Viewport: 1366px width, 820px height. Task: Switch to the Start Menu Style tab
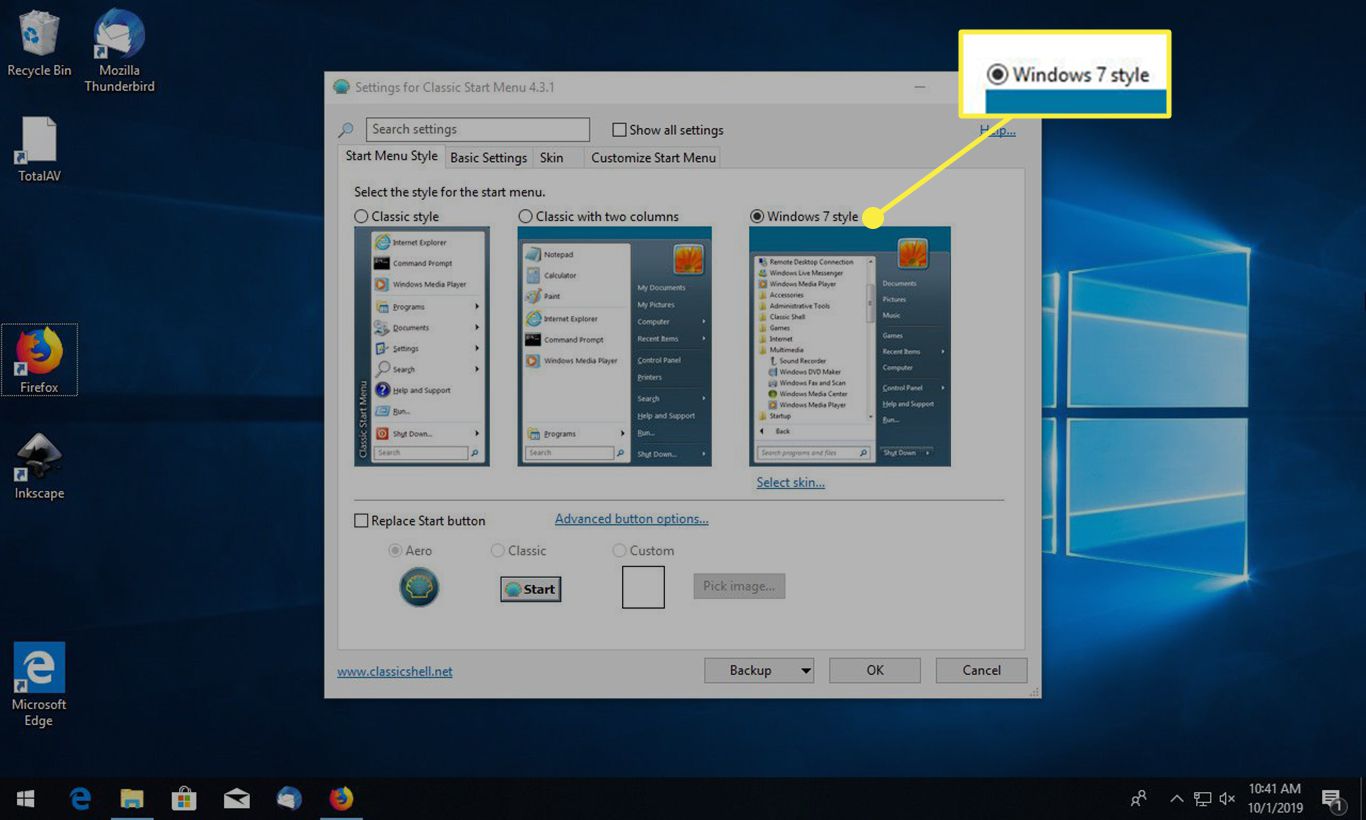391,156
